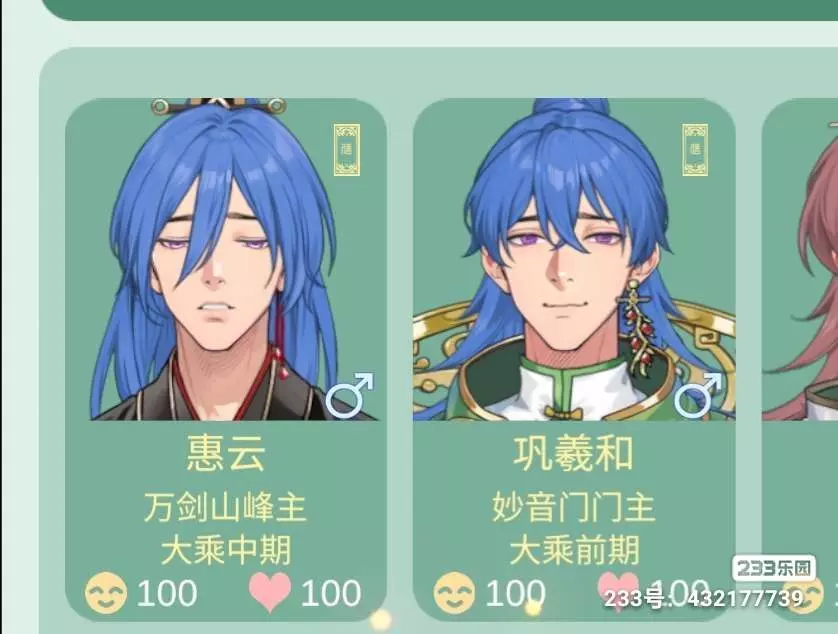Click the pink heart icon under 惠云

click(x=270, y=592)
